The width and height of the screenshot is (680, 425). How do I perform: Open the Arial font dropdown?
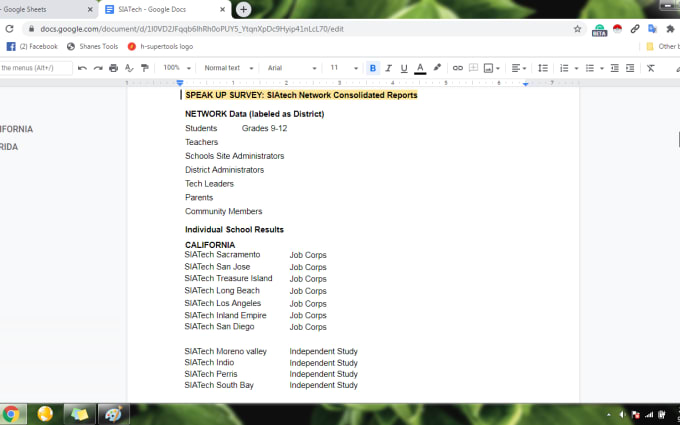coord(291,68)
